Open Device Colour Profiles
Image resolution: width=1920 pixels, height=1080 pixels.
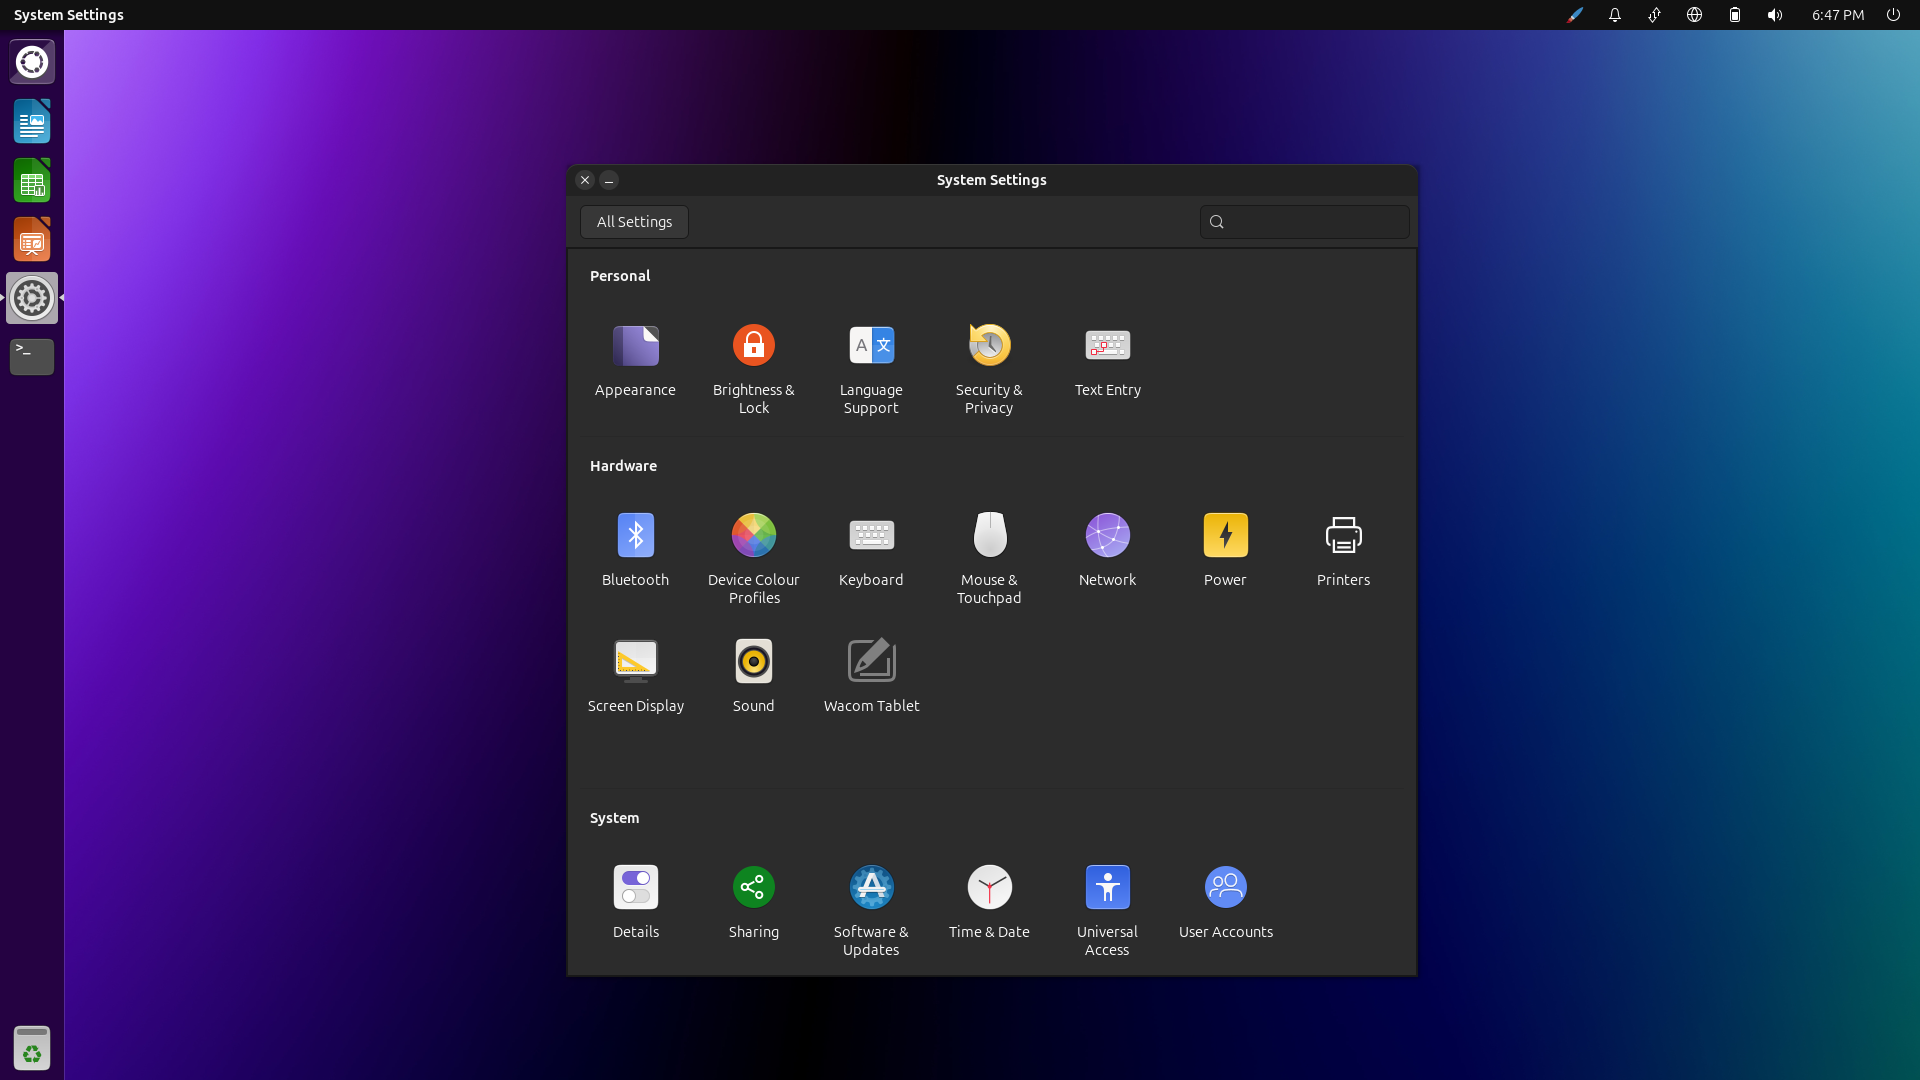[753, 559]
